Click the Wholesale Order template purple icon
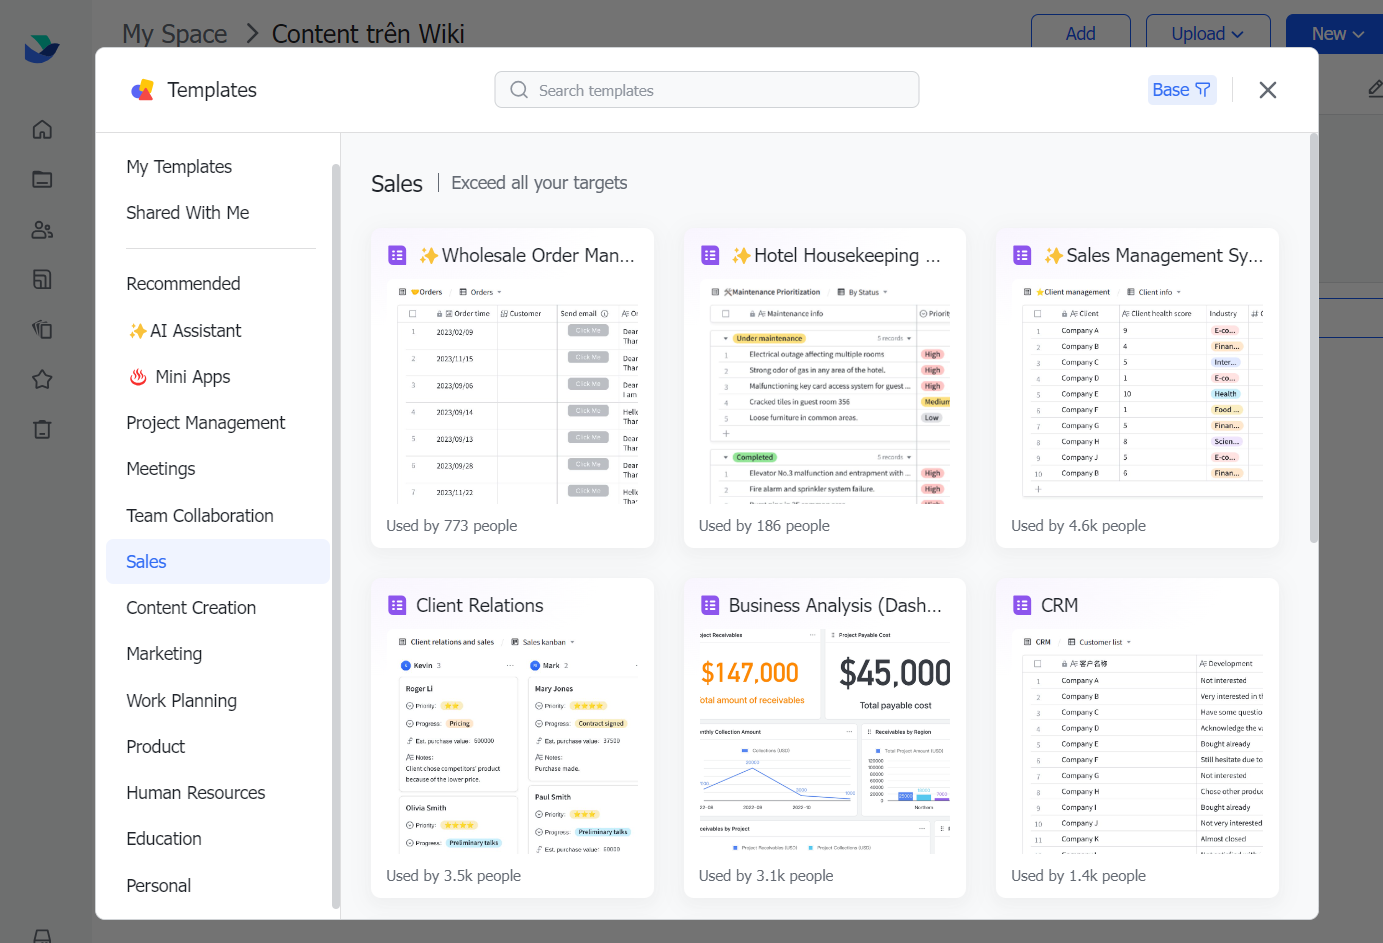 (397, 255)
